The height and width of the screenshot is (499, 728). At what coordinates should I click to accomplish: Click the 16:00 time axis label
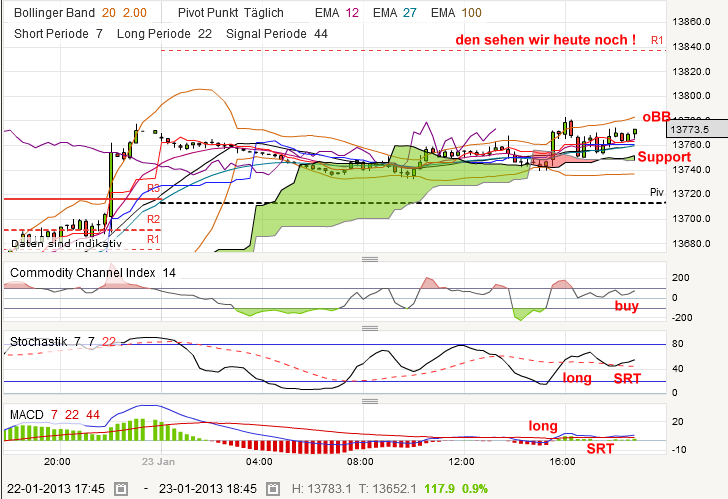click(x=562, y=461)
